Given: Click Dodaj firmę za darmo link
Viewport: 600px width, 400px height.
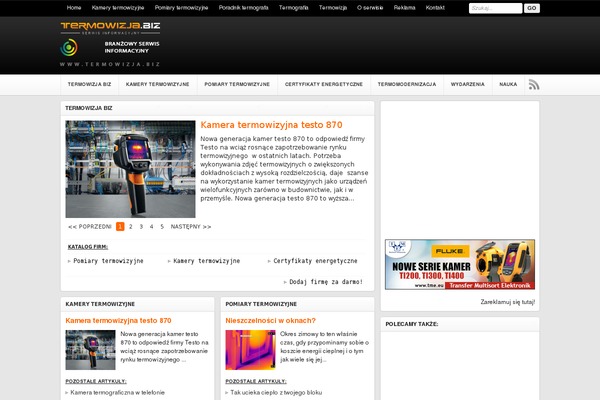Looking at the screenshot, I should point(326,282).
